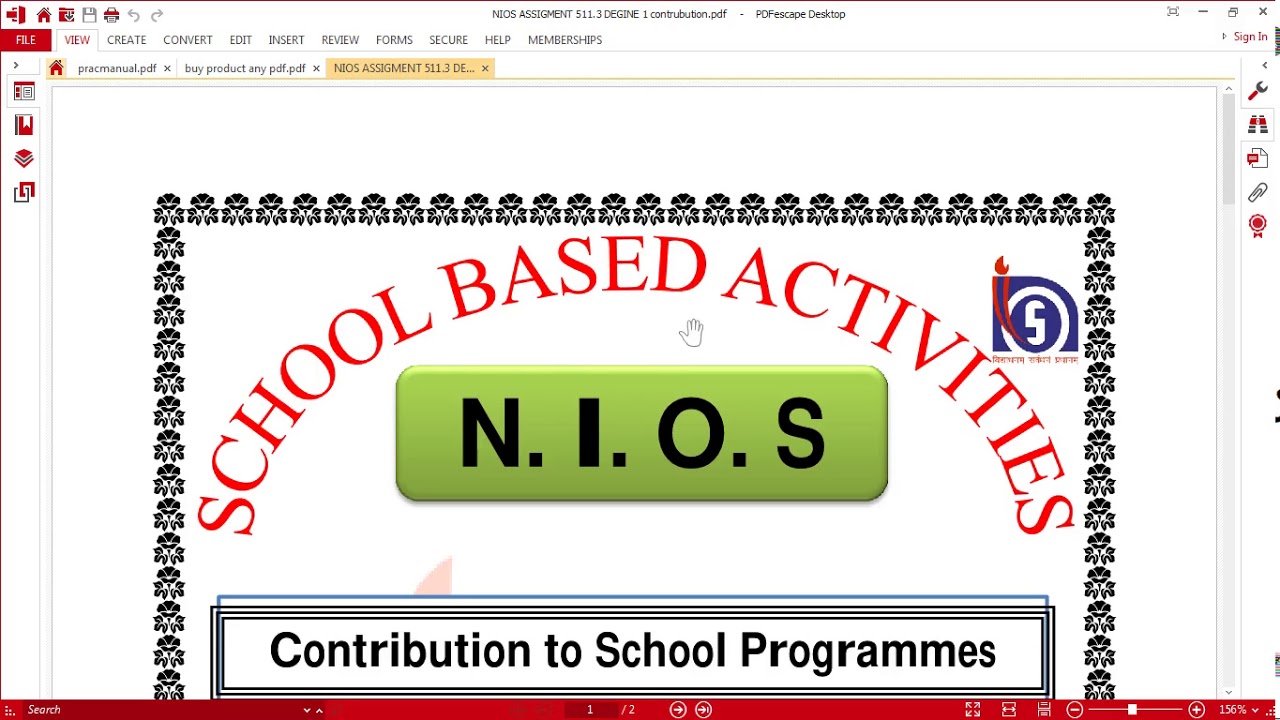This screenshot has width=1280, height=720.
Task: Open the Search options dropdown arrow
Action: pyautogui.click(x=307, y=710)
